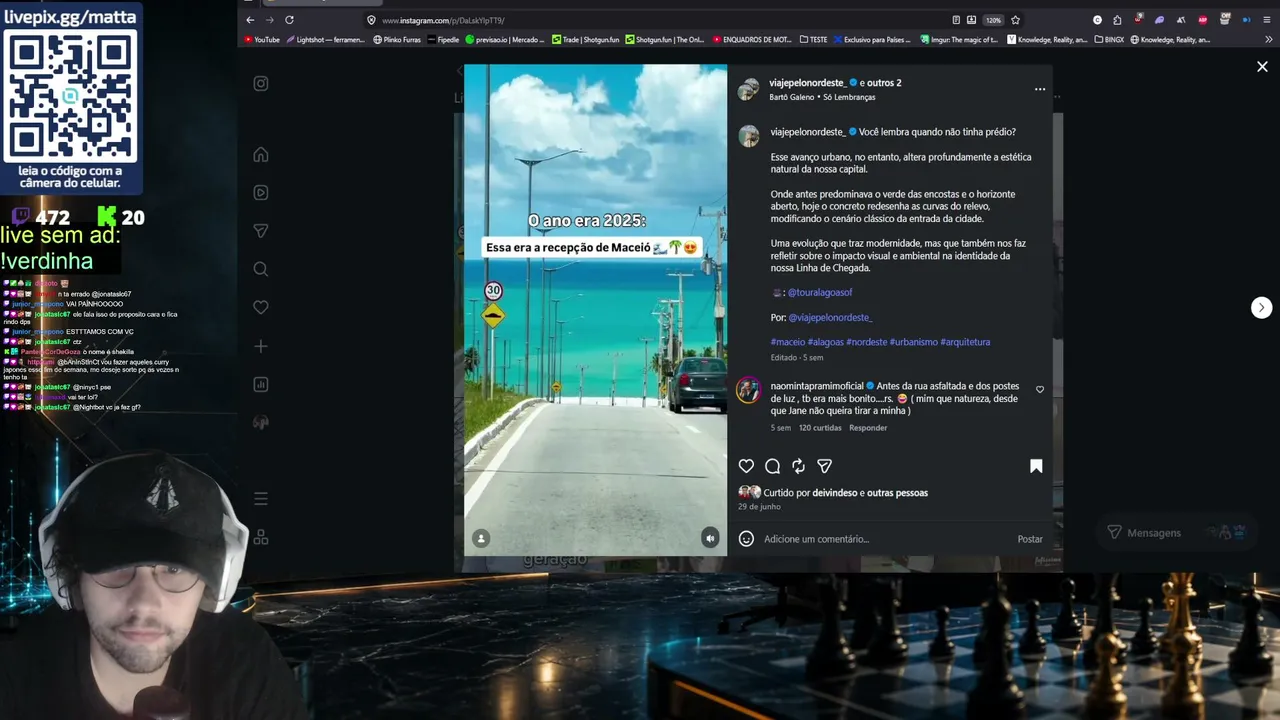
Task: Open the #arquitetura hashtag
Action: point(966,342)
